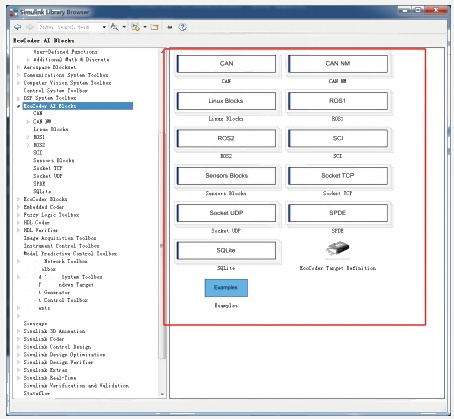Select SQLite in the library tree
This screenshot has height=419, width=454.
[x=42, y=191]
